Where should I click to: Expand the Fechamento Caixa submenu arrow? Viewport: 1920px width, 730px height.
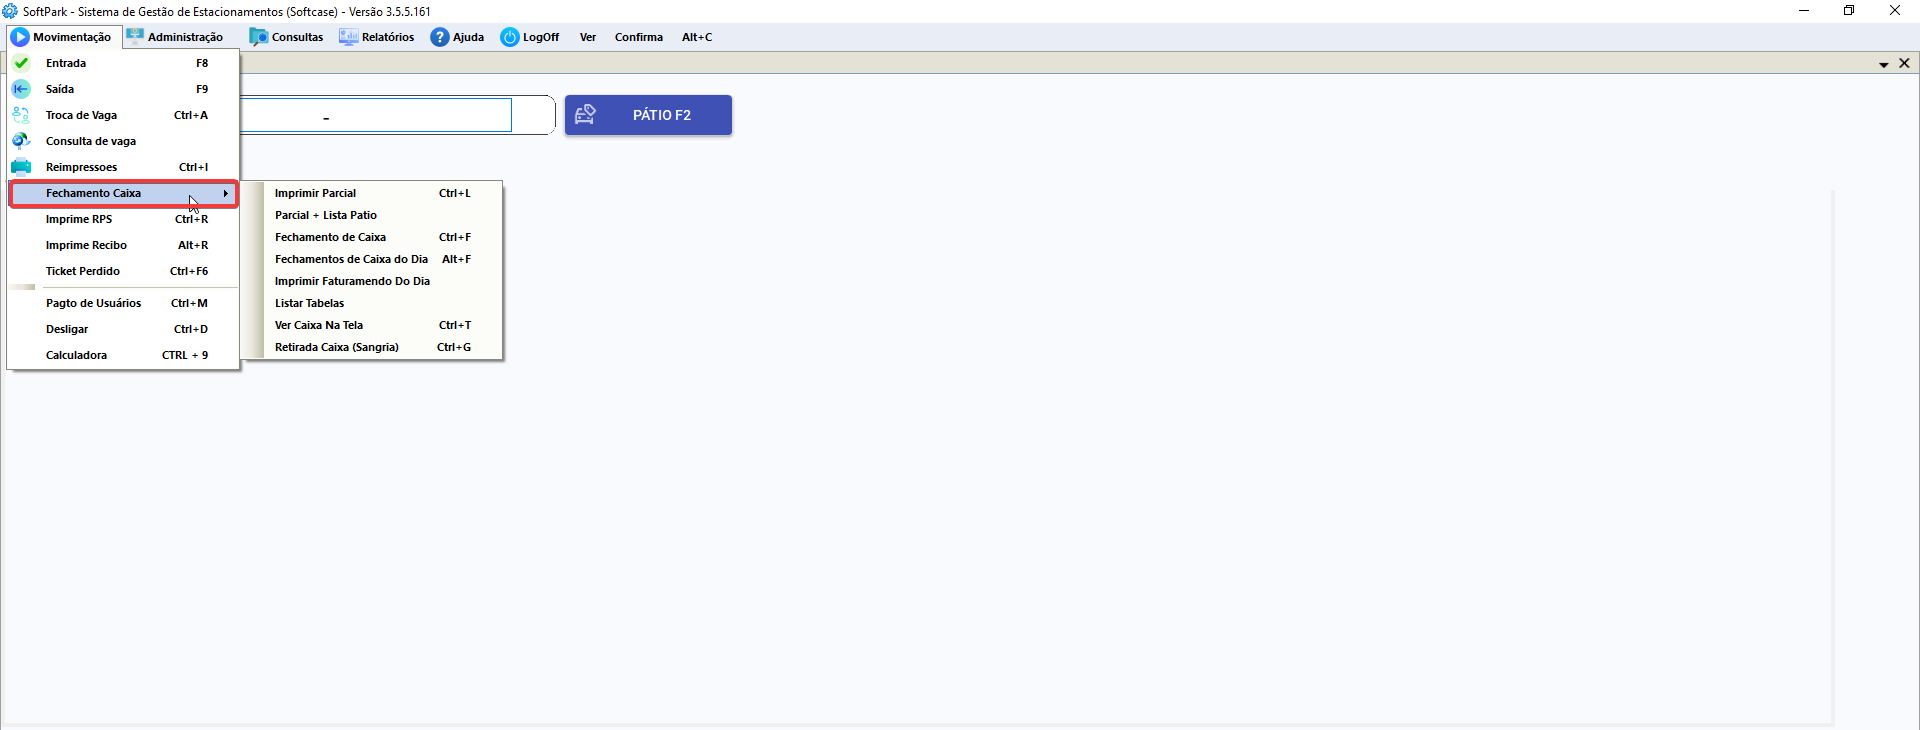click(226, 193)
